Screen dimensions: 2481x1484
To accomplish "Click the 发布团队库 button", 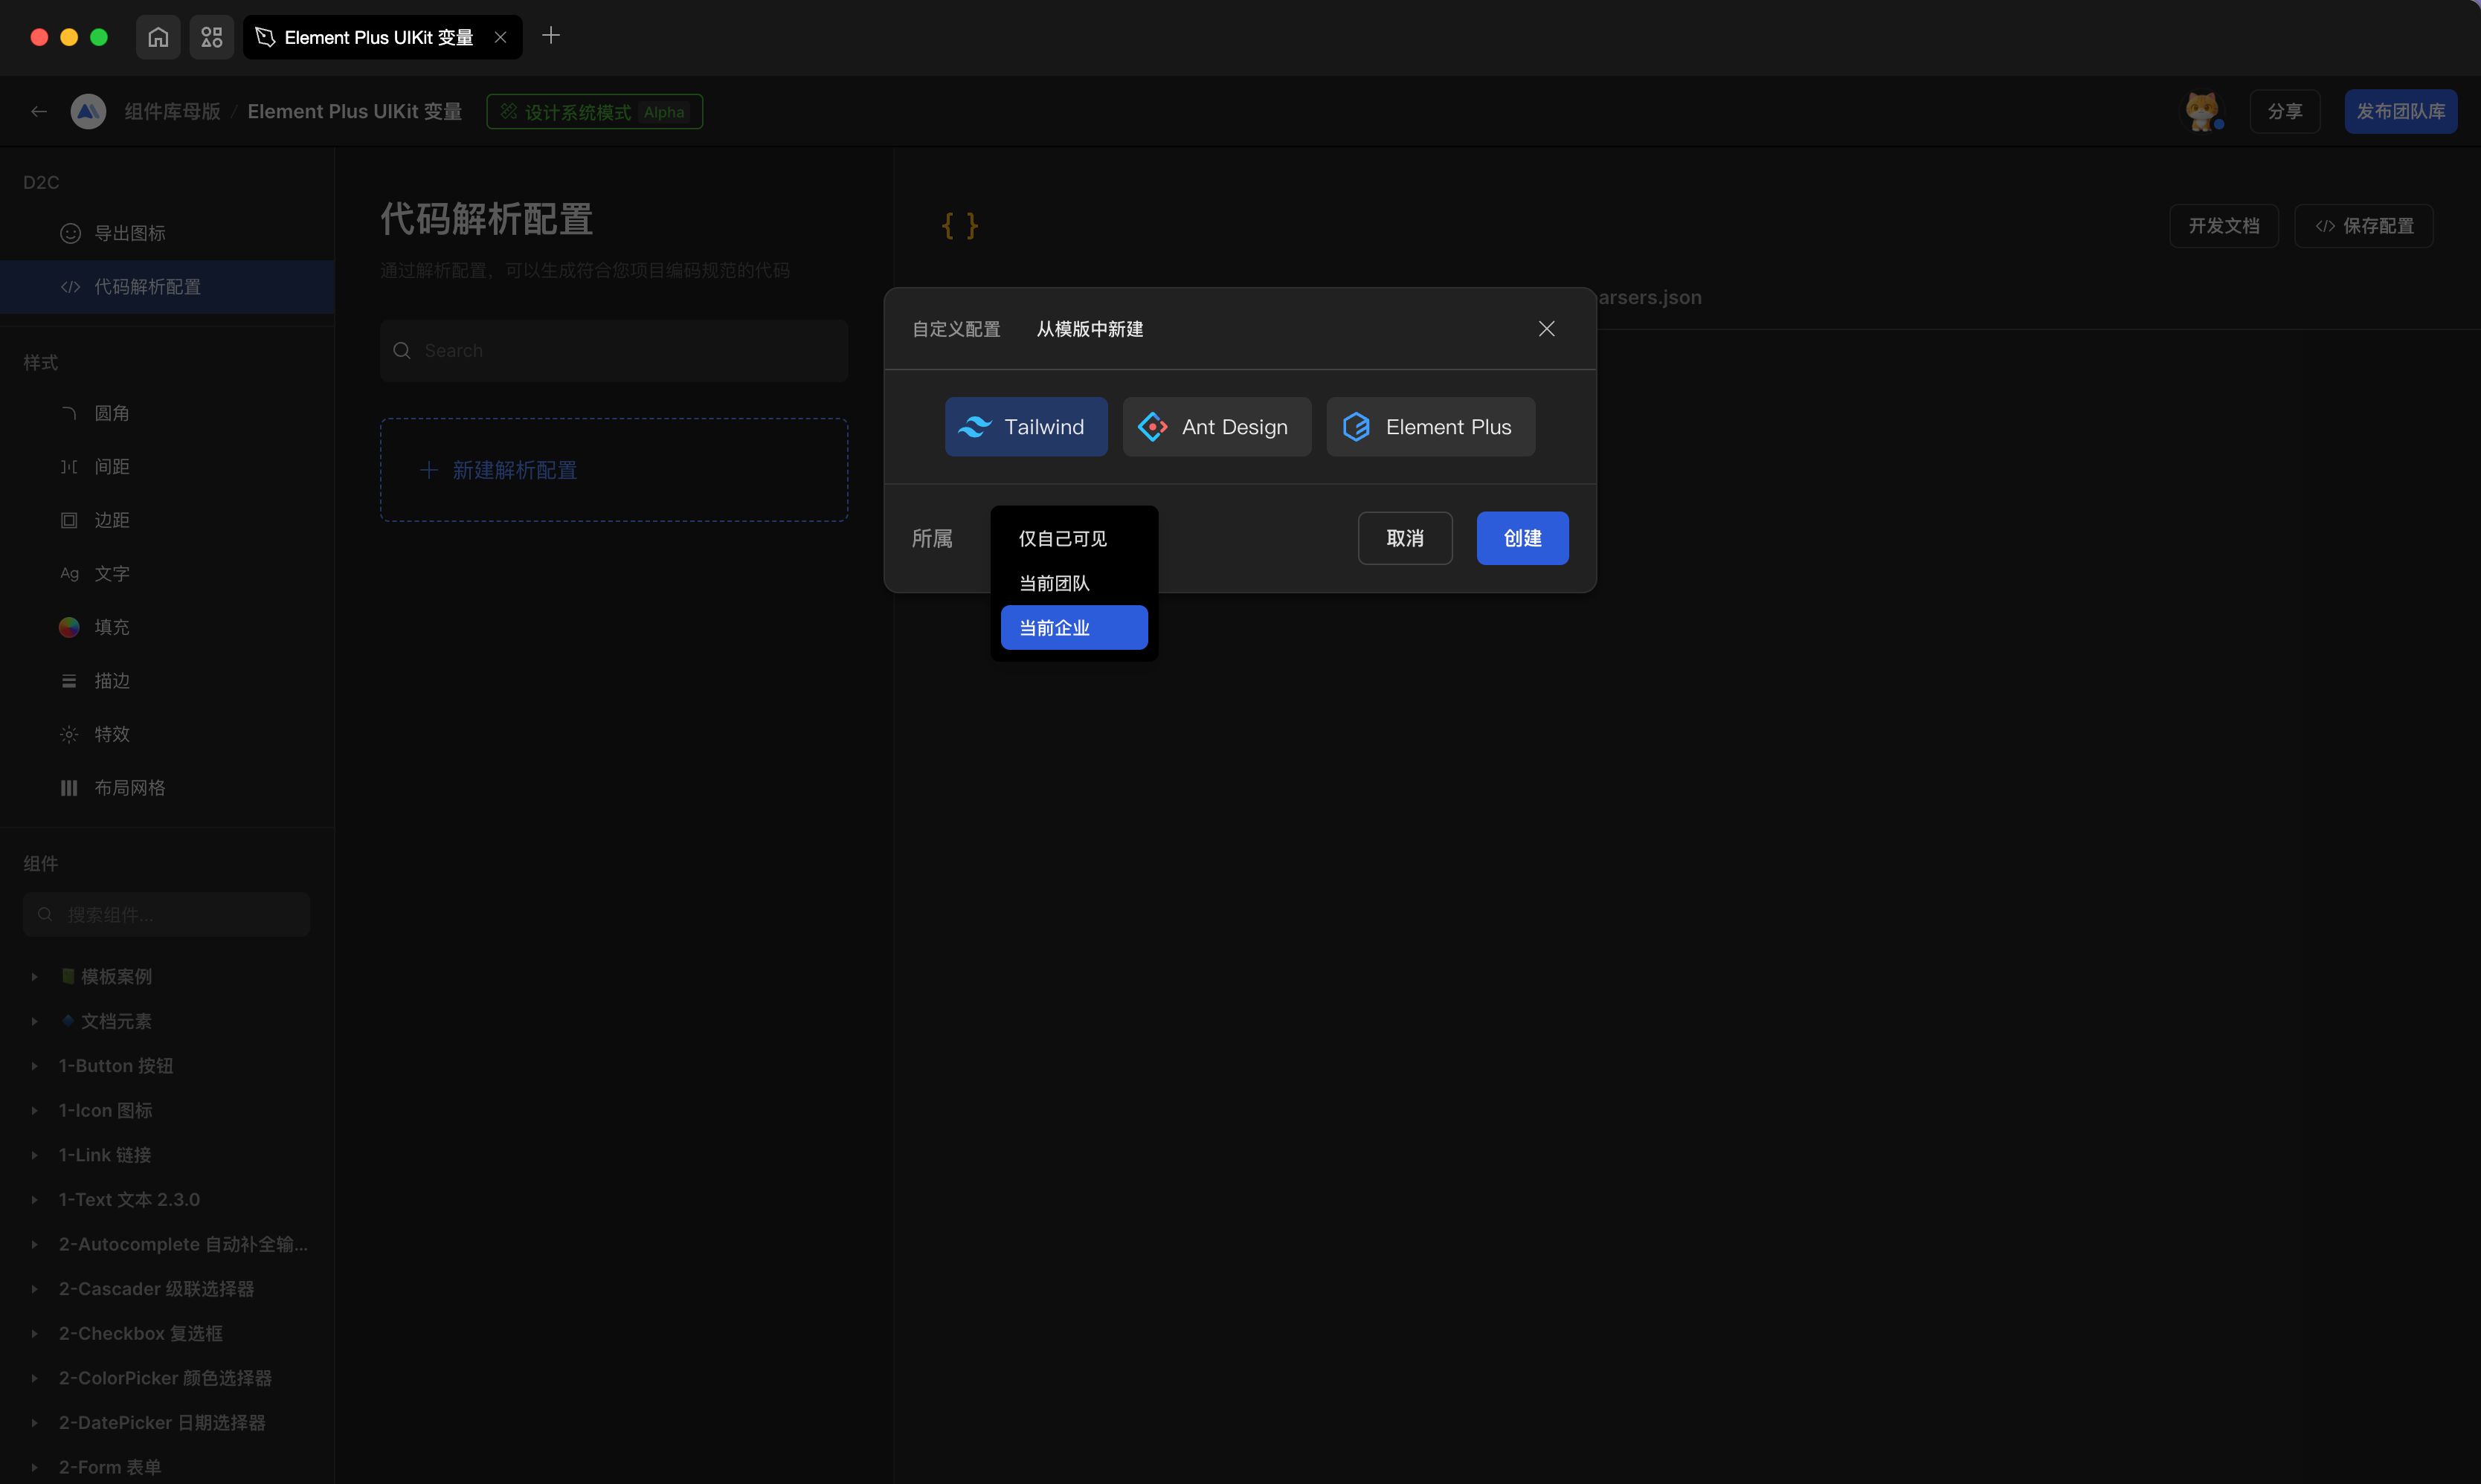I will point(2401,111).
